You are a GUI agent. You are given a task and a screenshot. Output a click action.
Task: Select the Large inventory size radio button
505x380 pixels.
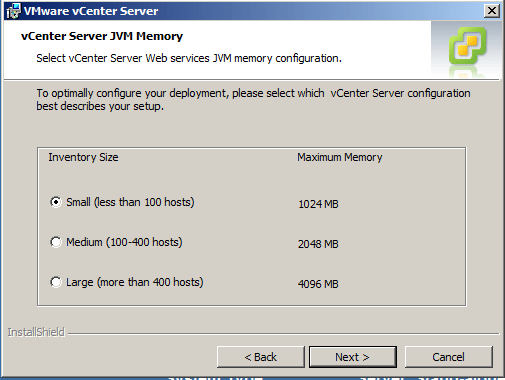56,282
